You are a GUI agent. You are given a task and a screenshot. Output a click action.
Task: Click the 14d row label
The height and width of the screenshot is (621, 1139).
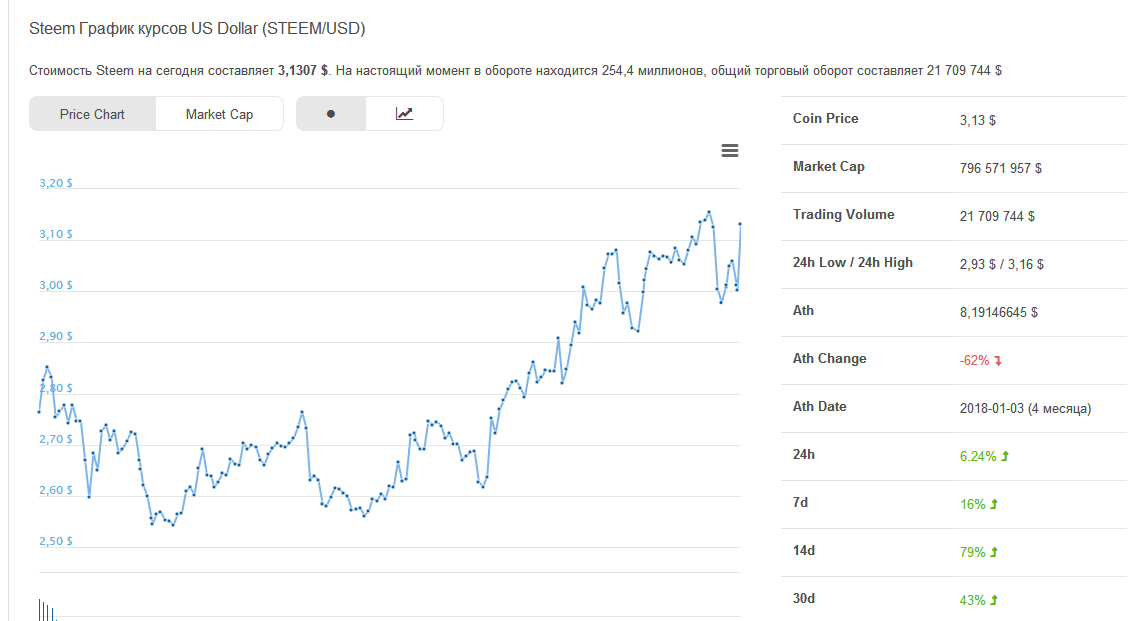click(x=803, y=550)
